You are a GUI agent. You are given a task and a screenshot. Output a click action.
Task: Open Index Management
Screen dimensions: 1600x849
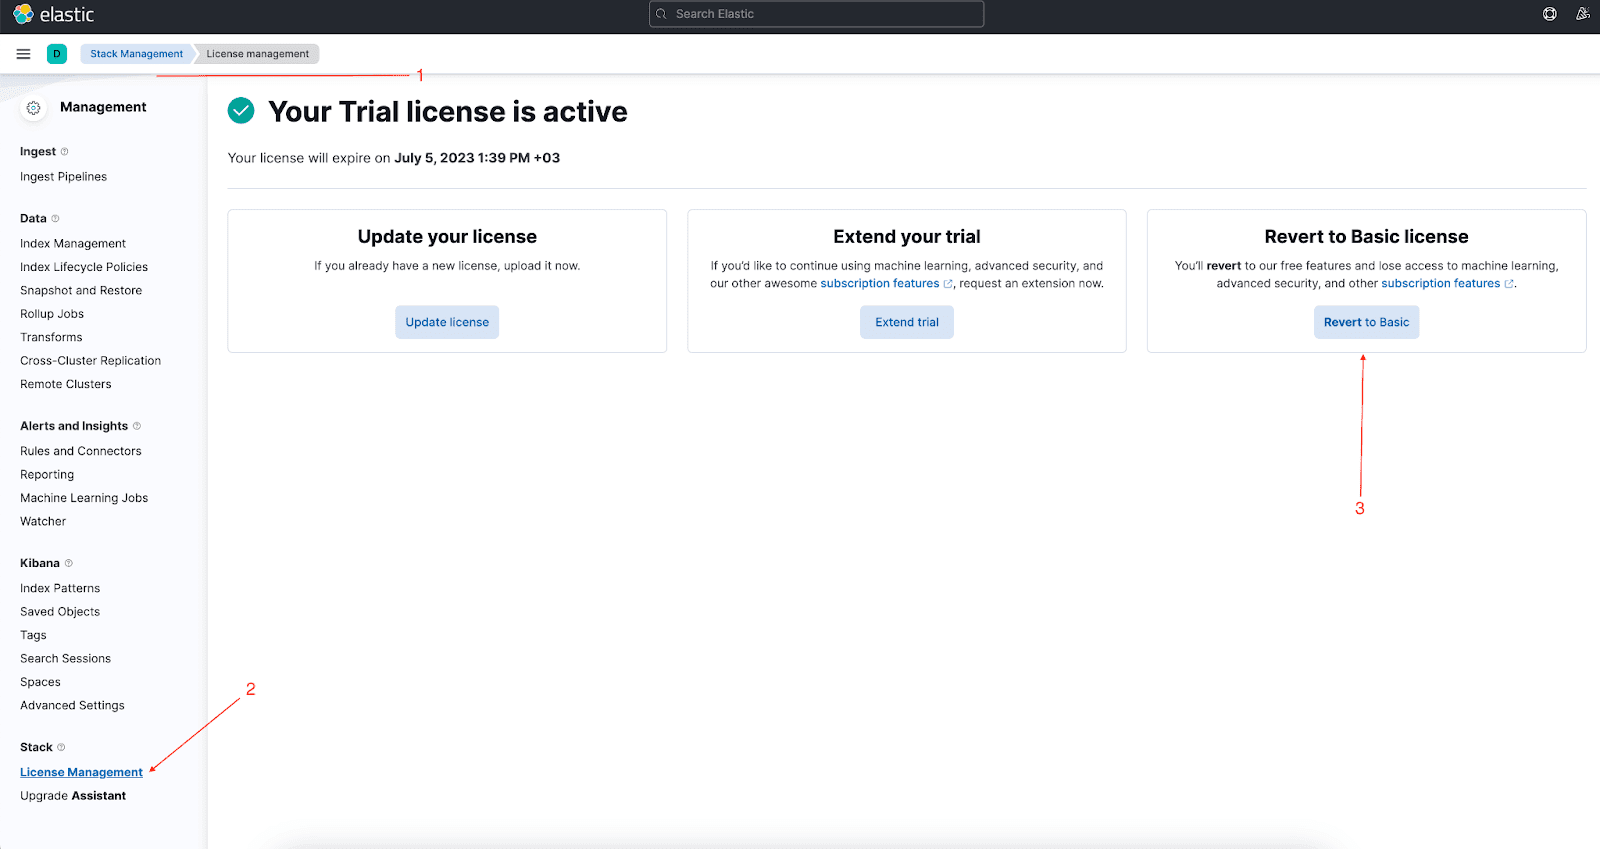tap(73, 244)
